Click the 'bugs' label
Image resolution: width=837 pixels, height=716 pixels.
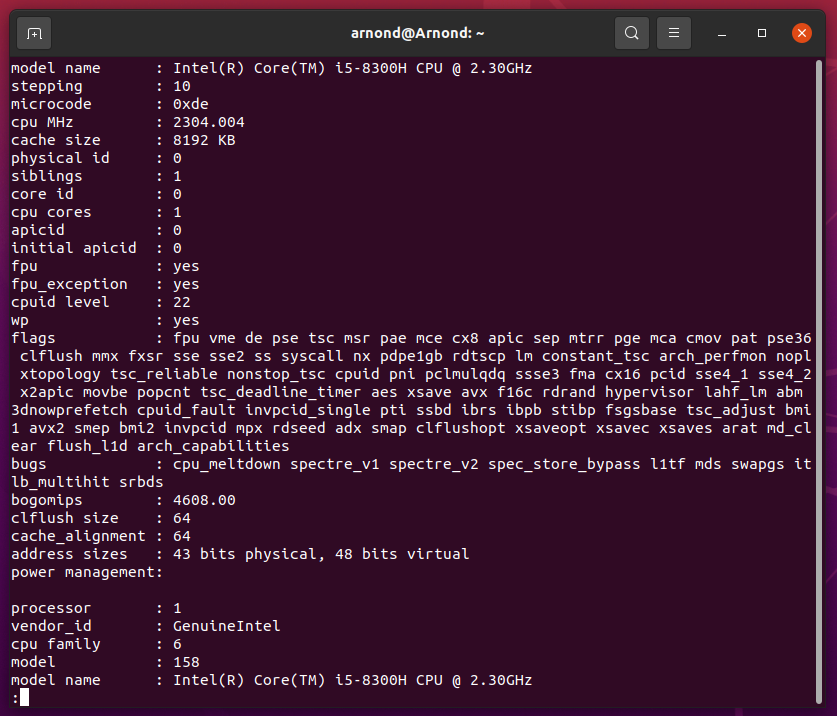[x=29, y=464]
